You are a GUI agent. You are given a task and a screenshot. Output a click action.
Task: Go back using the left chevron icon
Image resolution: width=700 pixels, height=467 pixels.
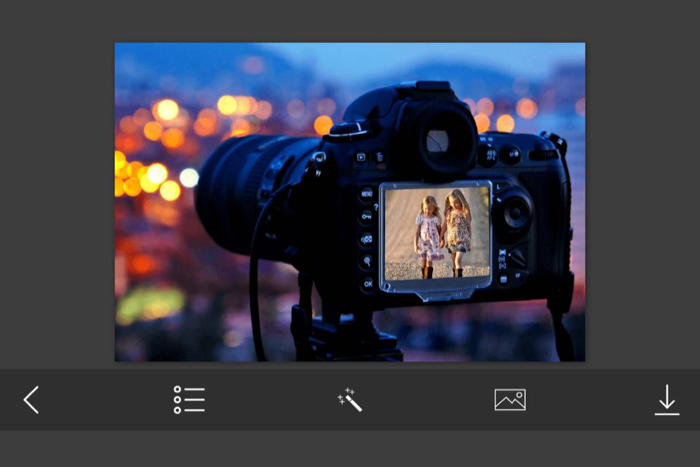pos(31,400)
